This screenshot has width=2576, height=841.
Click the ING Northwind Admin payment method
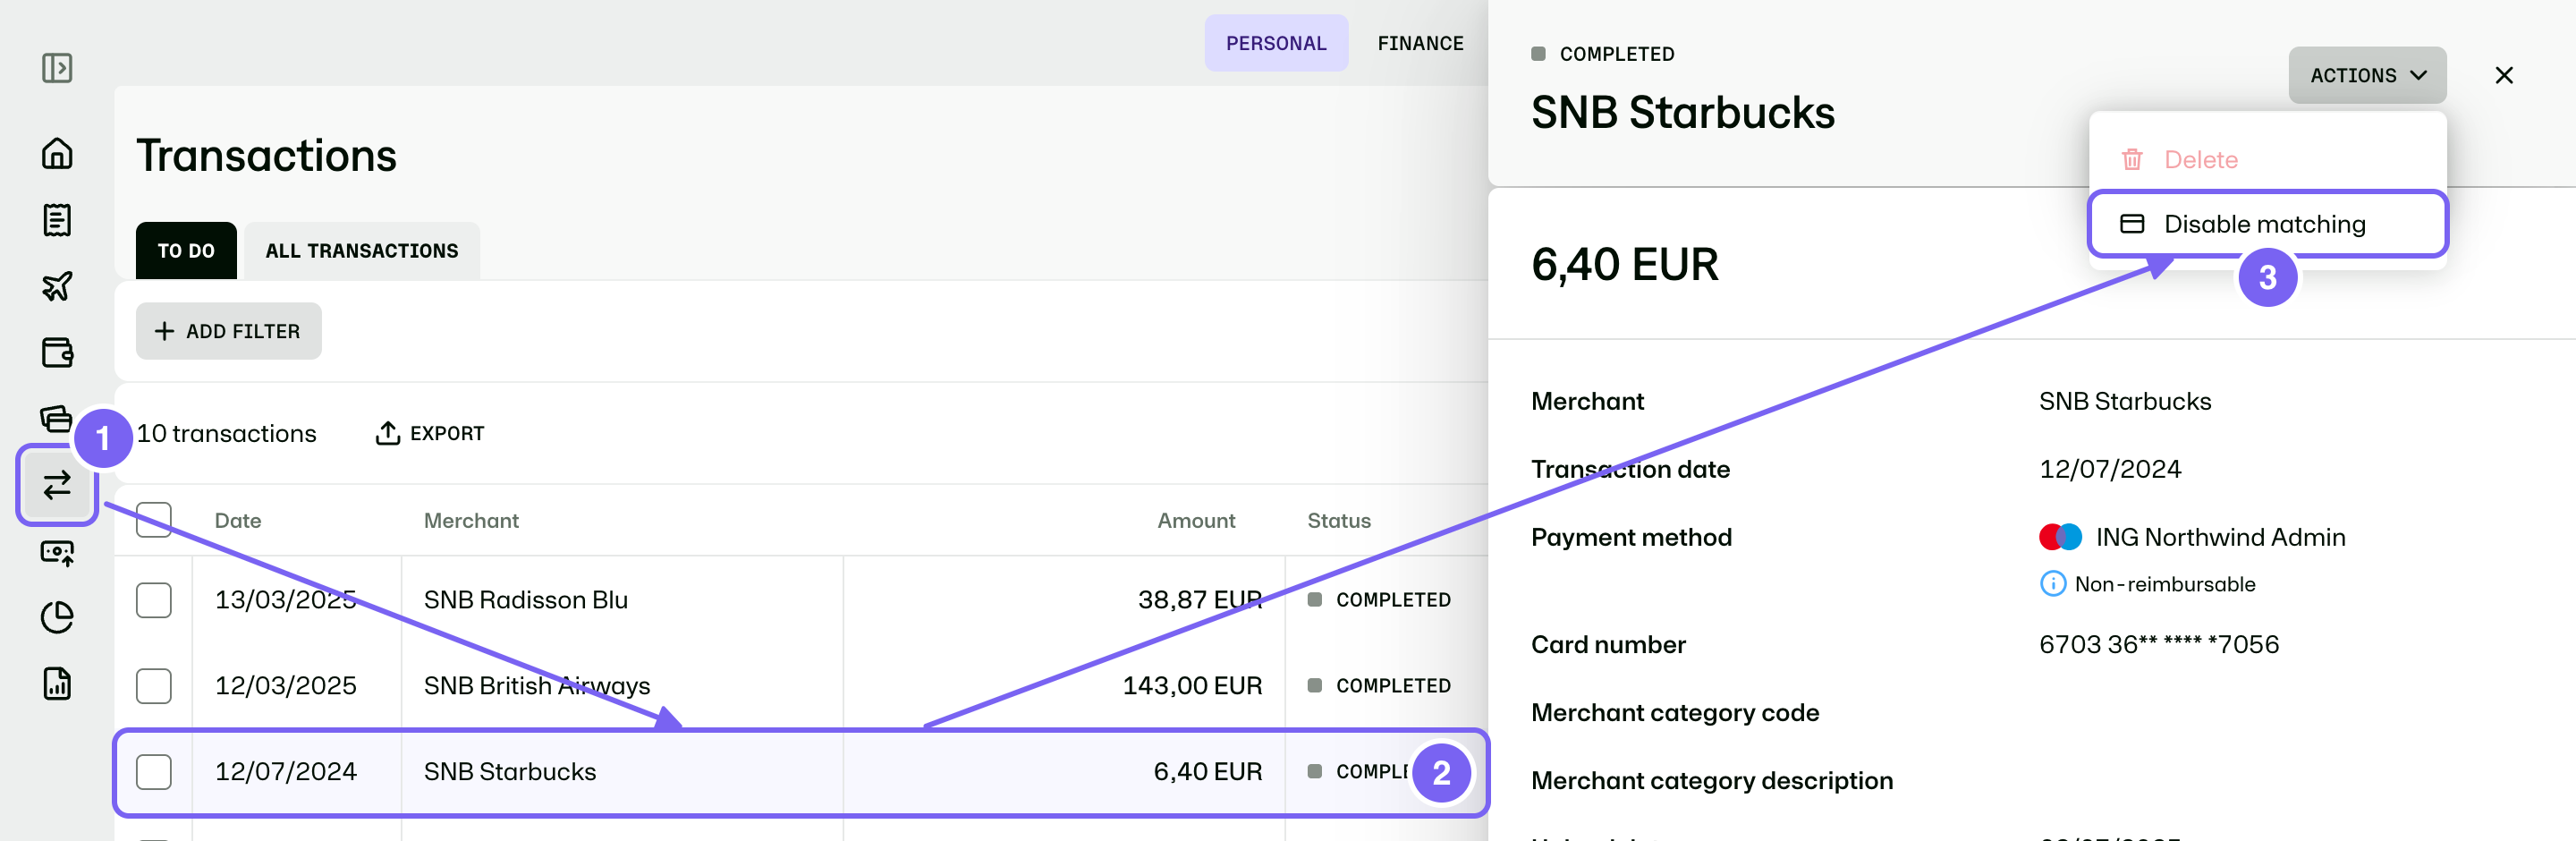click(2220, 537)
